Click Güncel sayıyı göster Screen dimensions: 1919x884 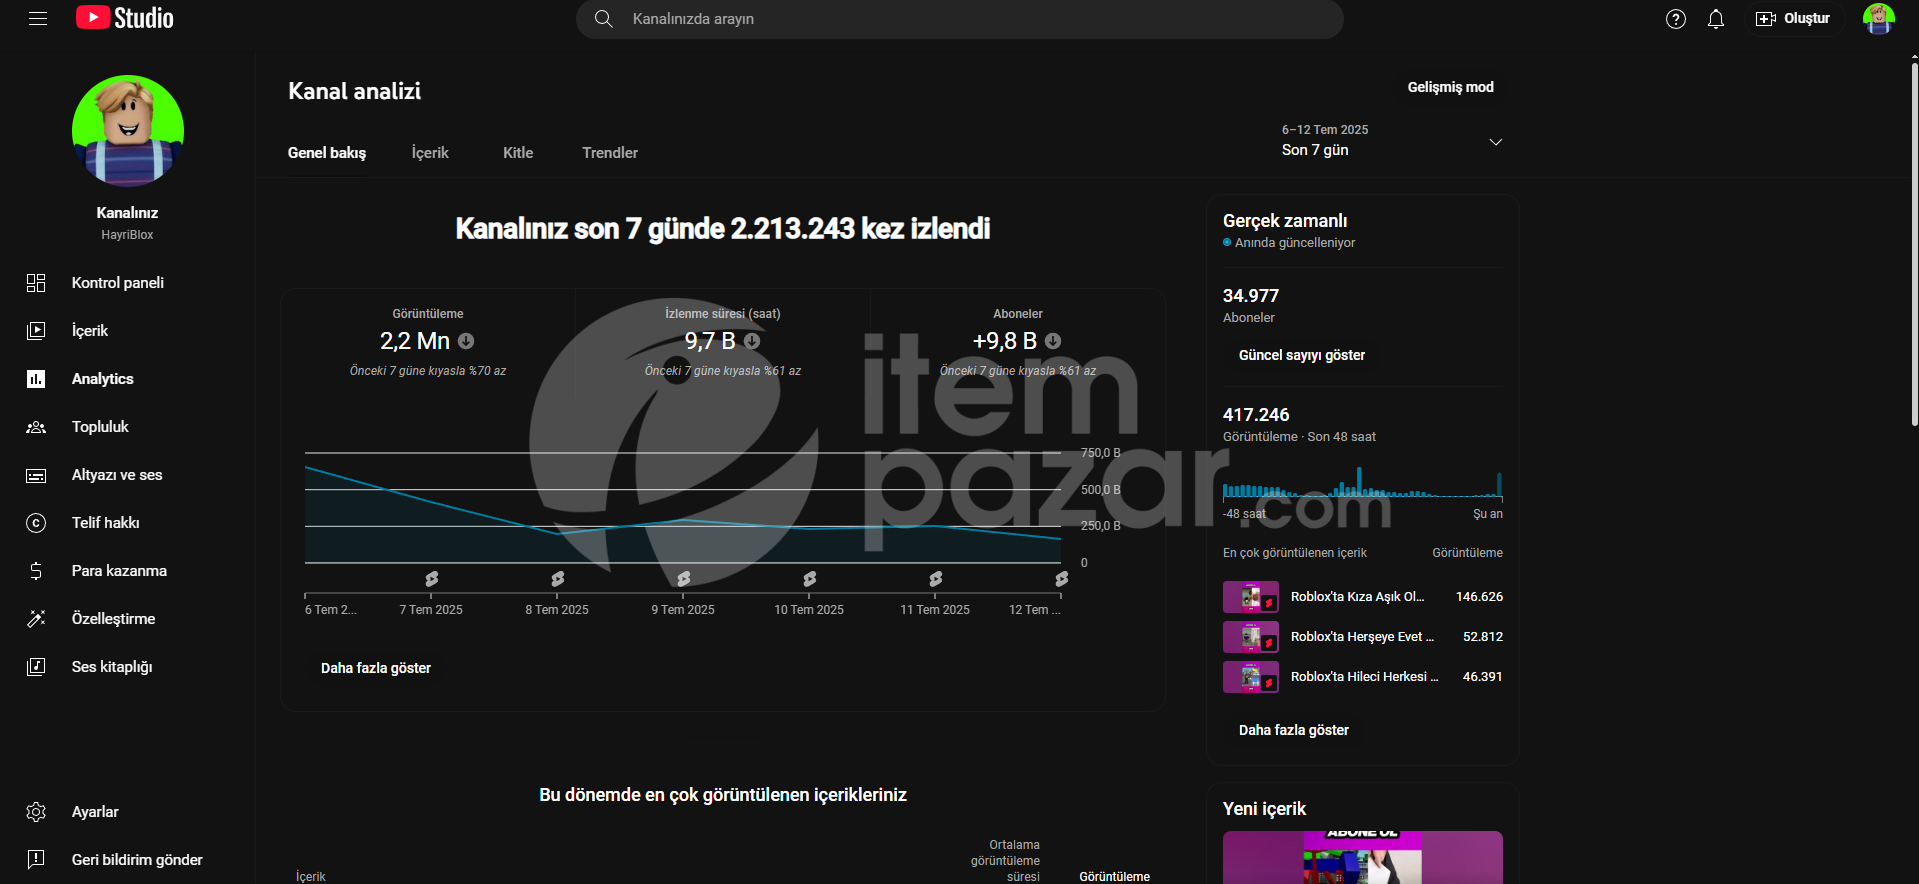pyautogui.click(x=1302, y=355)
